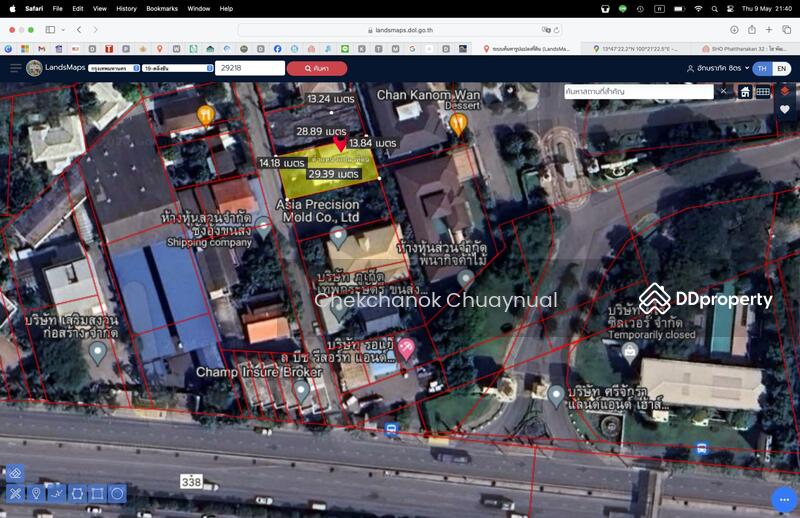Select the polyline measuring tool

click(56, 494)
